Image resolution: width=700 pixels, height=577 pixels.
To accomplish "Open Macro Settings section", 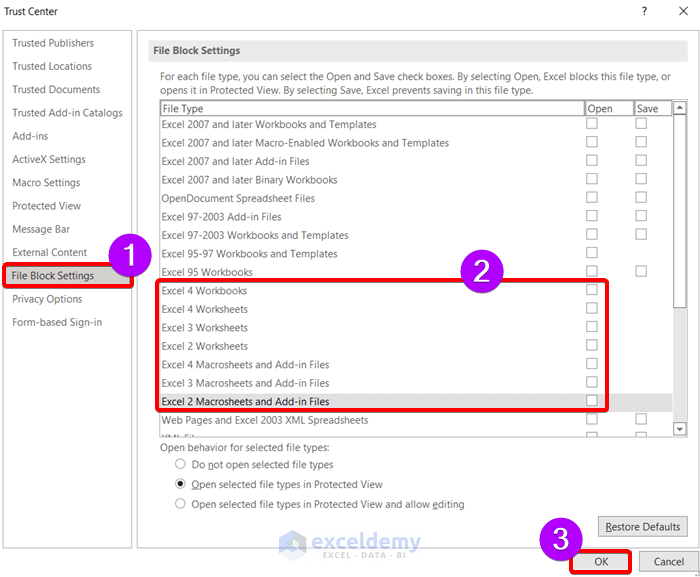I will 46,182.
